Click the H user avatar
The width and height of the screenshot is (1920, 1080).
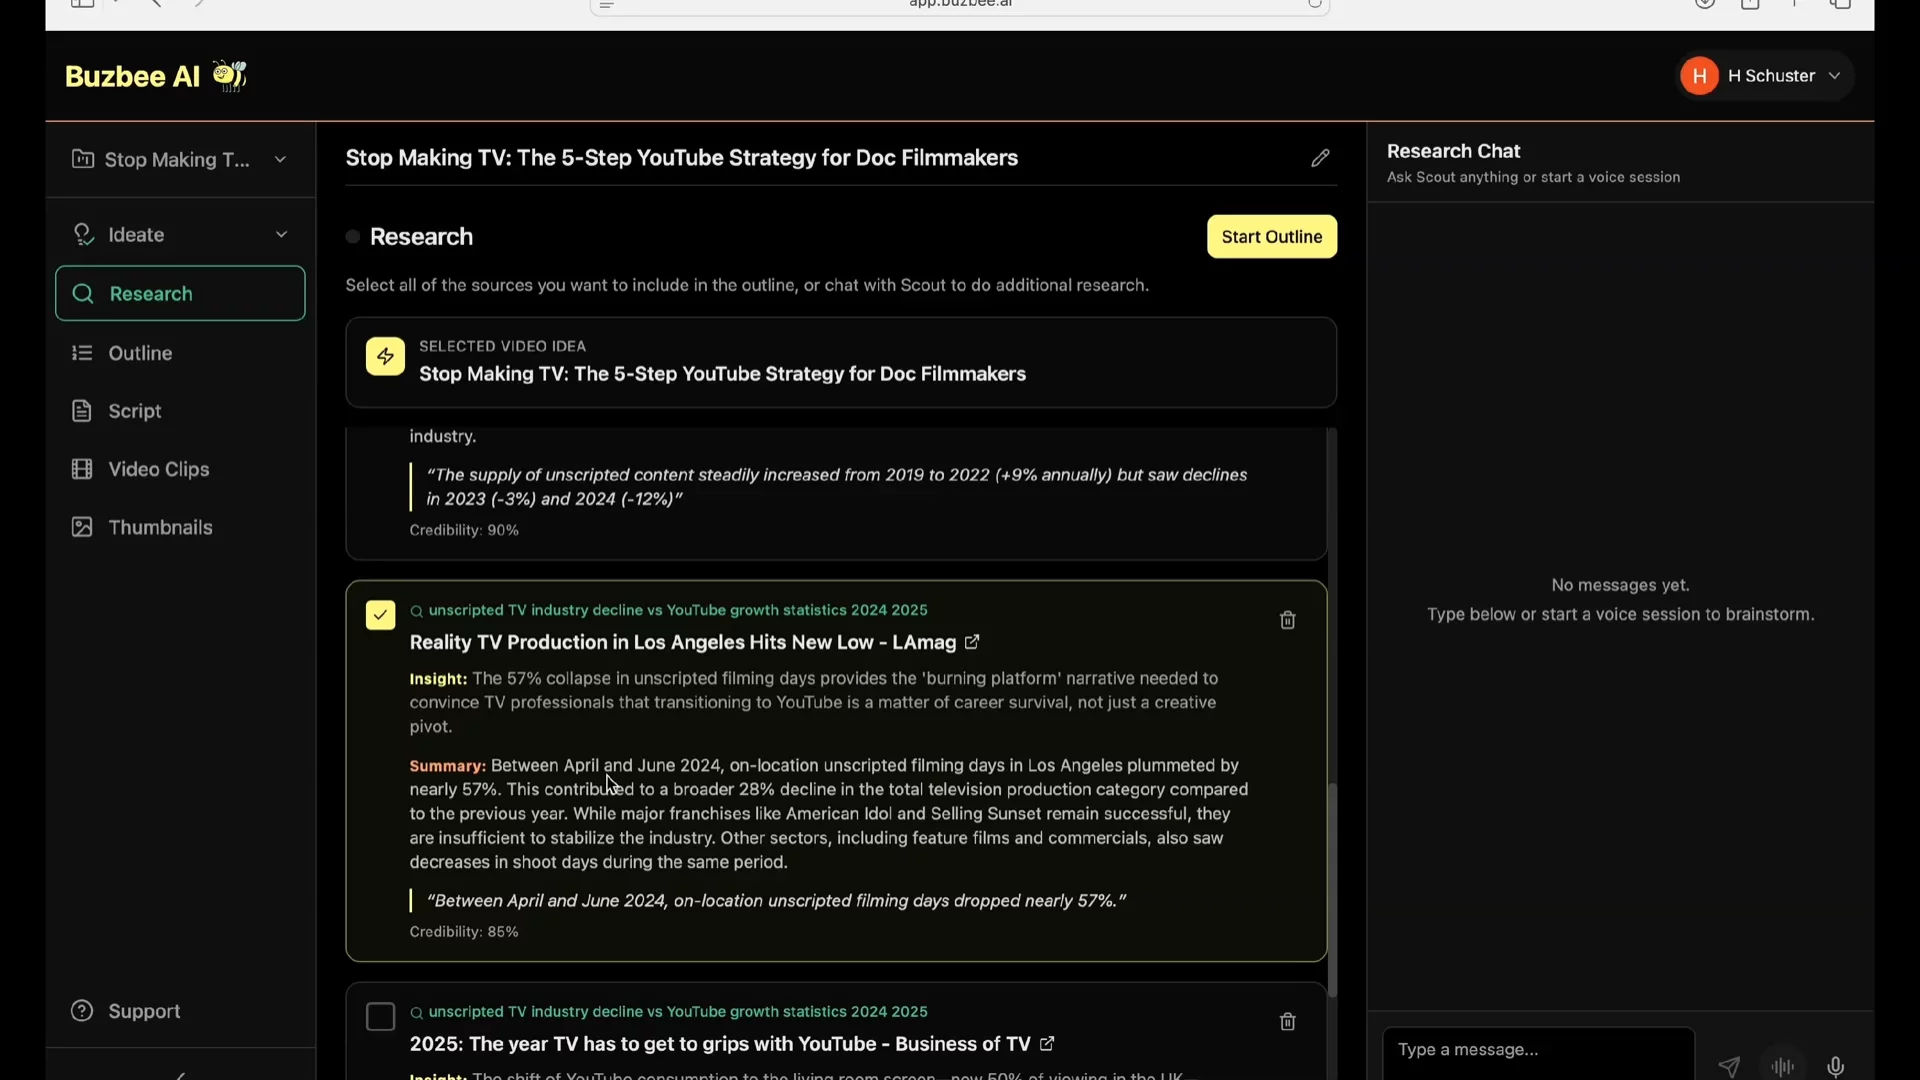(1699, 76)
